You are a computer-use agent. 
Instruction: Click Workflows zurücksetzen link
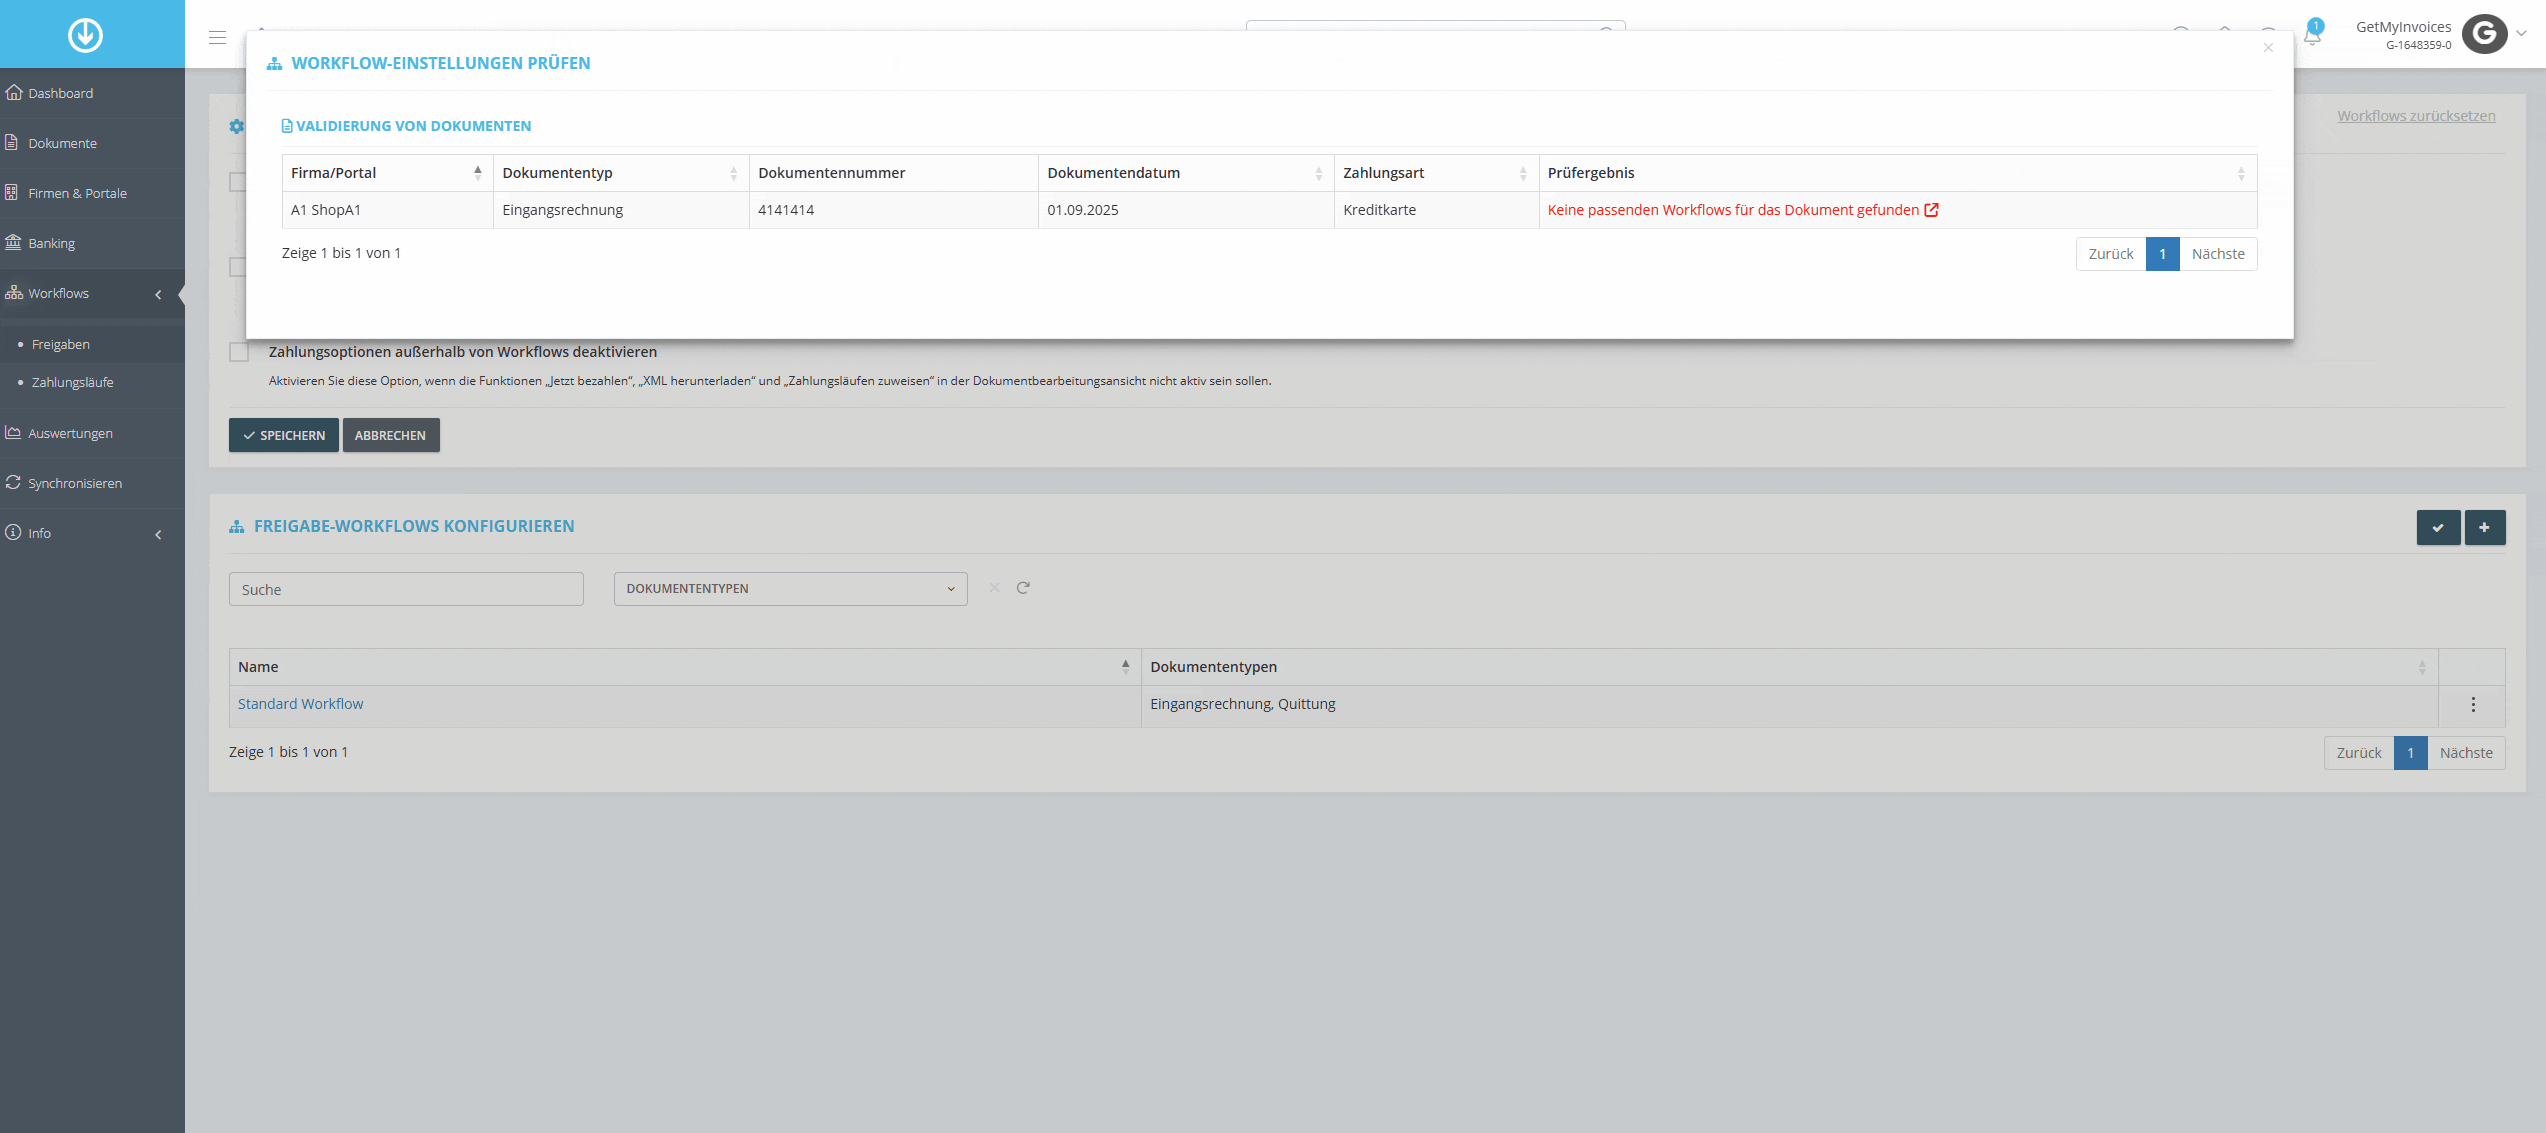point(2416,116)
